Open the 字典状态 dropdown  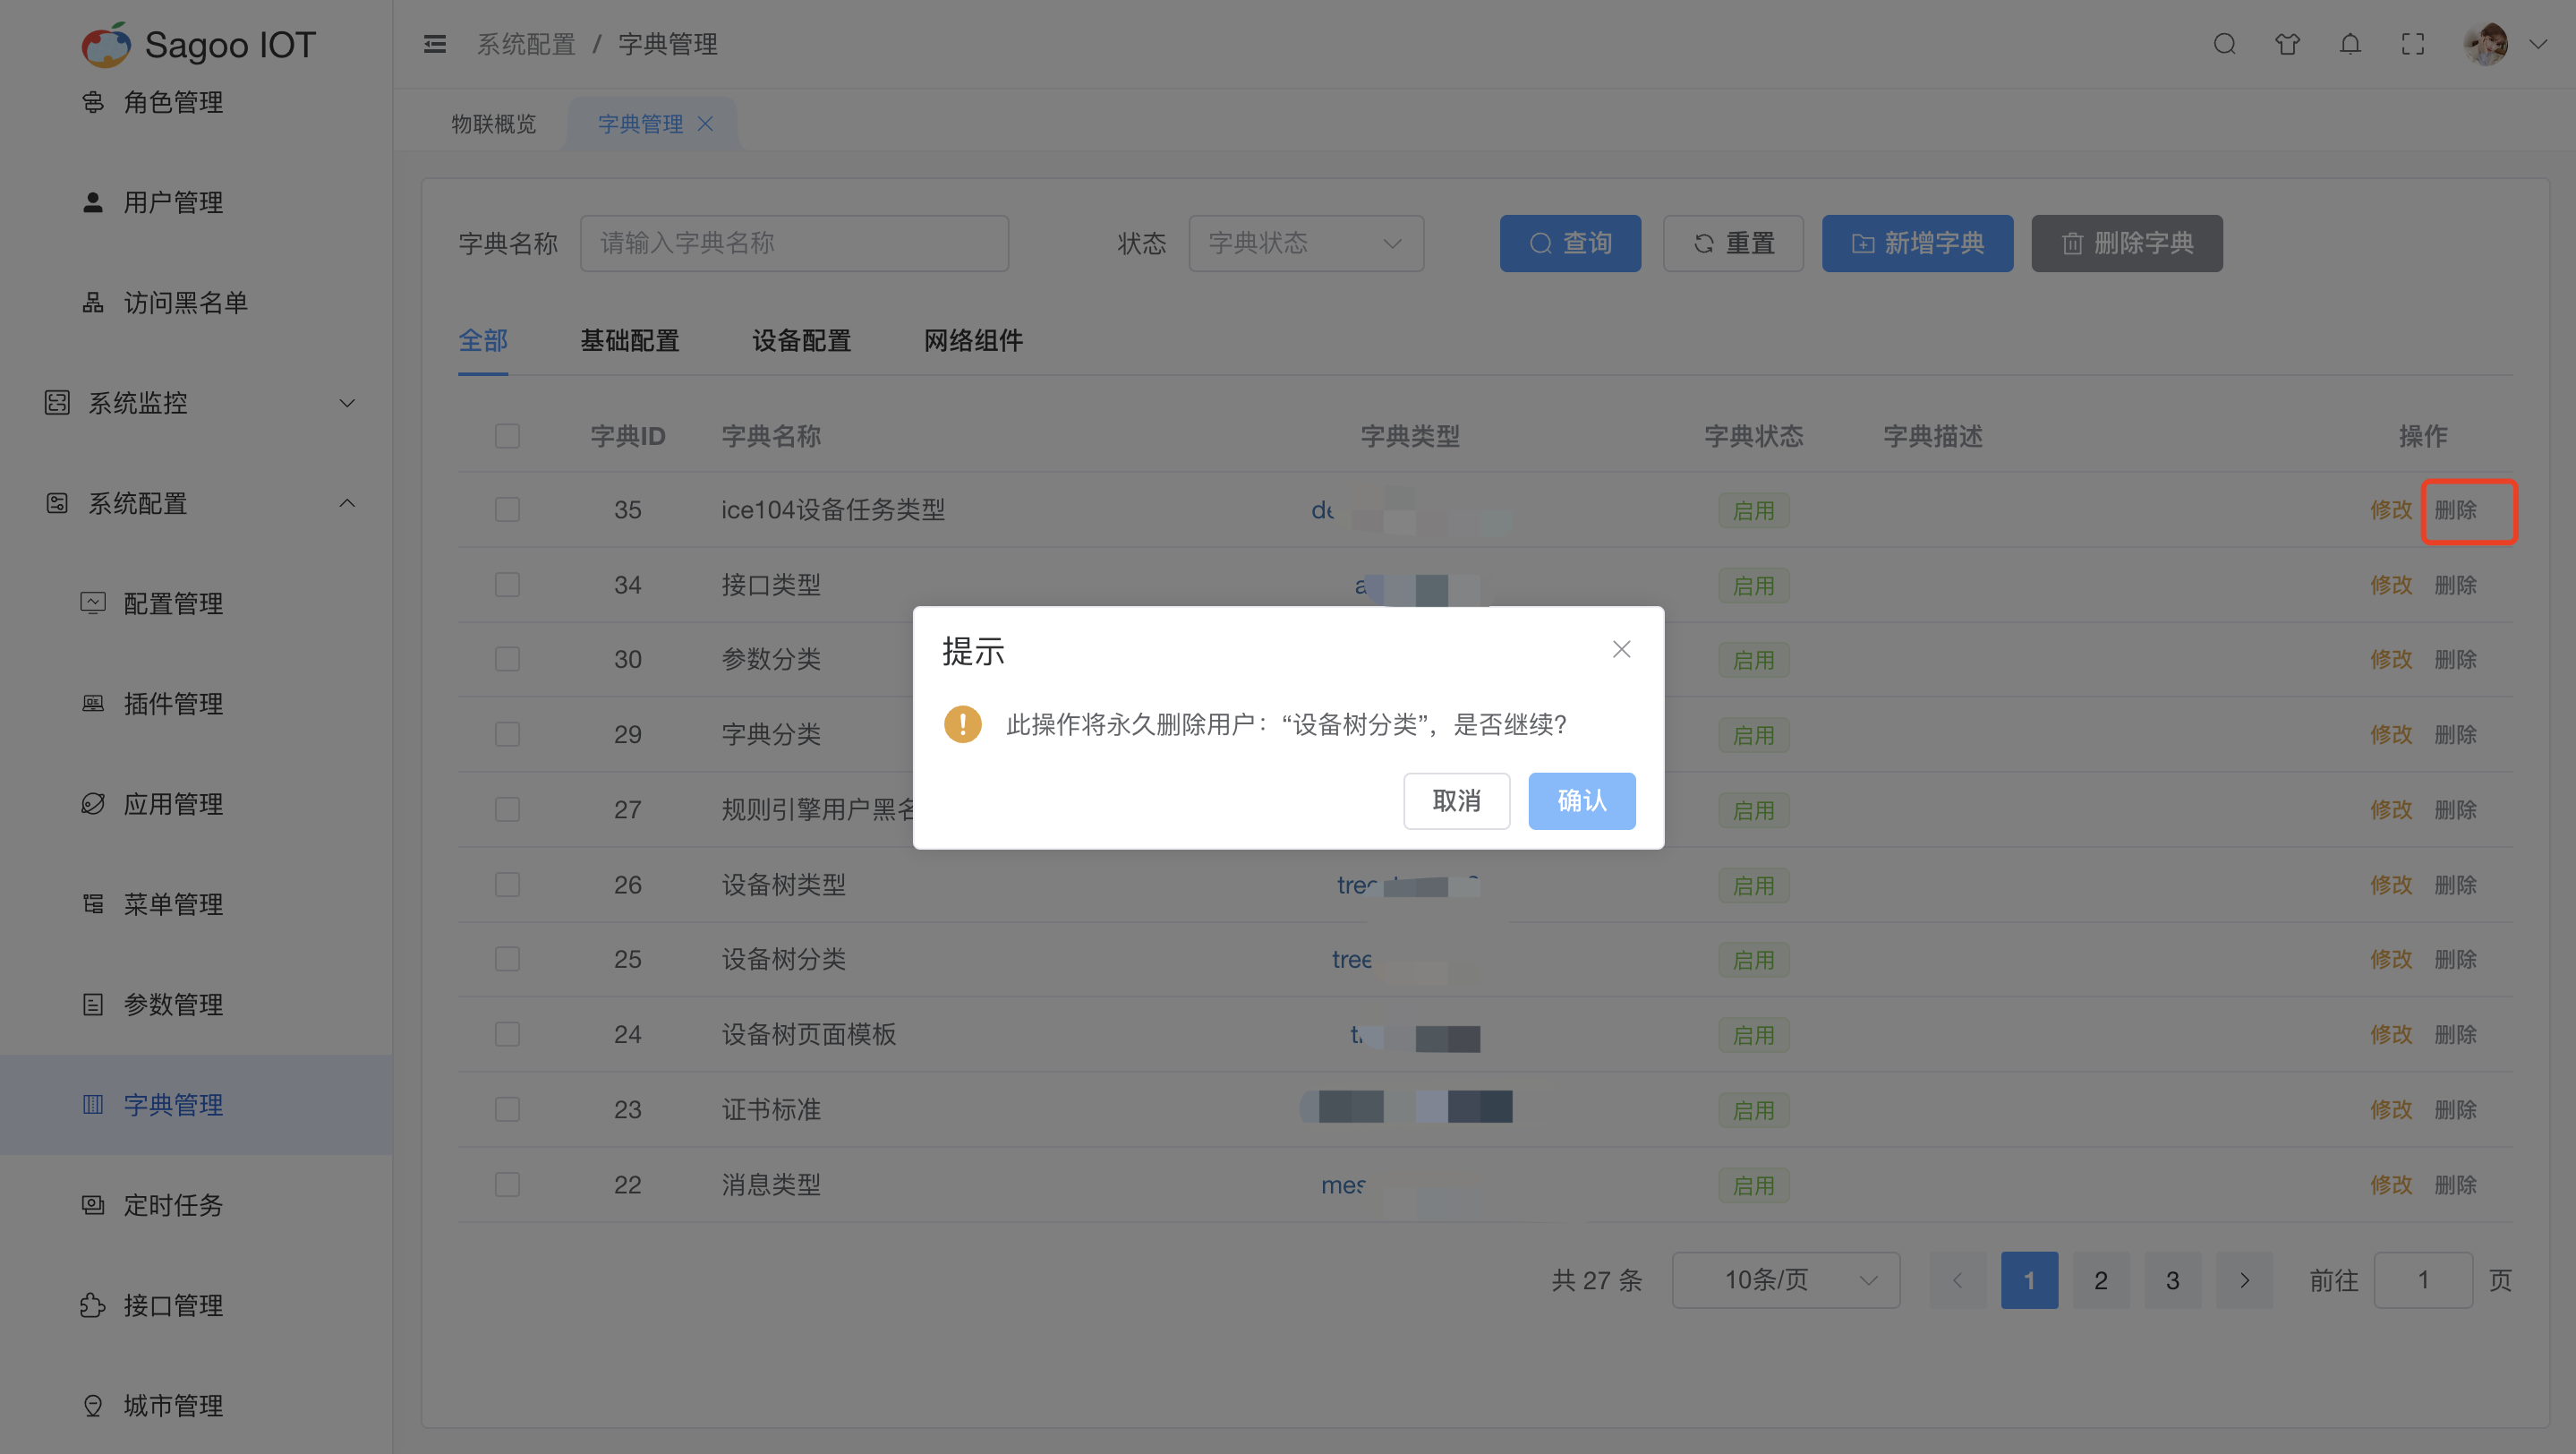click(x=1306, y=243)
